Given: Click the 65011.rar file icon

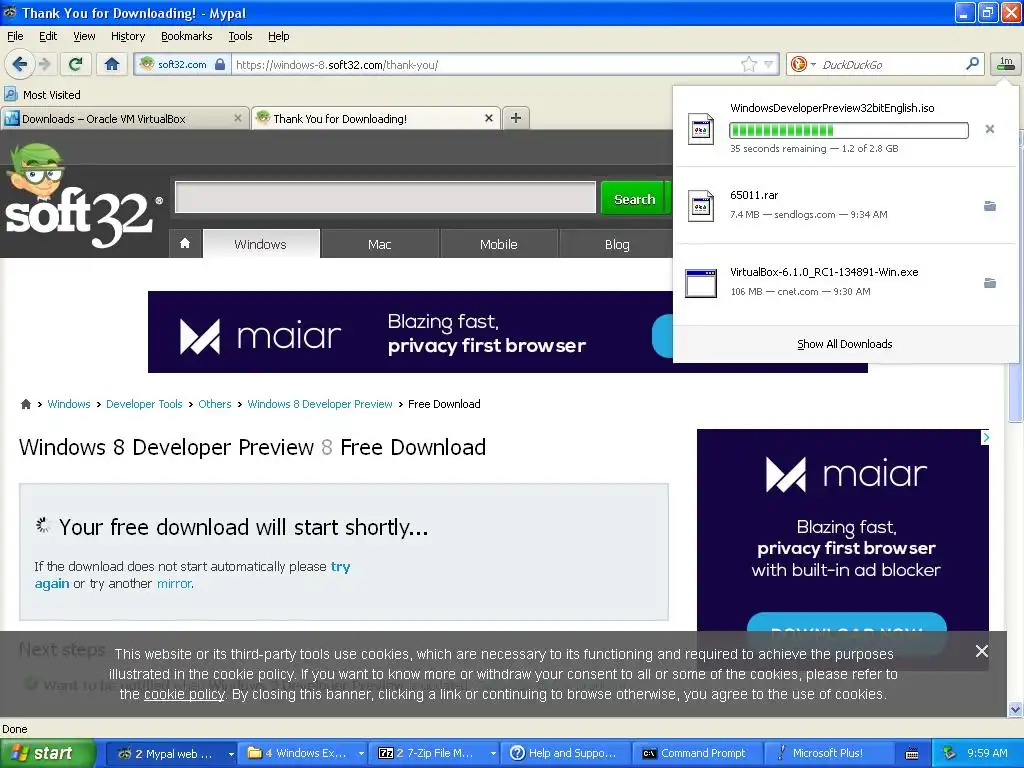Looking at the screenshot, I should pyautogui.click(x=701, y=206).
